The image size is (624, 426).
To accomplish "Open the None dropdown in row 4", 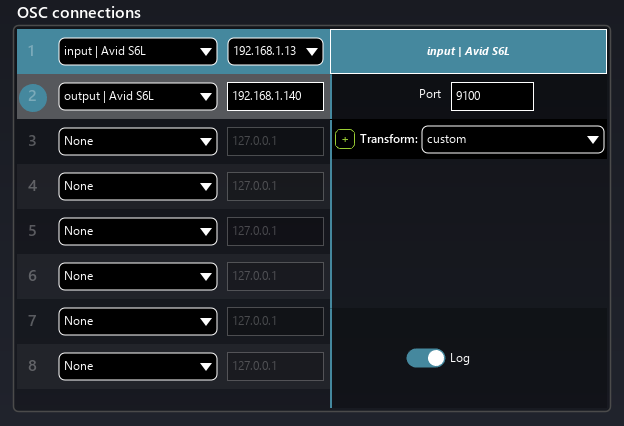I will 138,186.
